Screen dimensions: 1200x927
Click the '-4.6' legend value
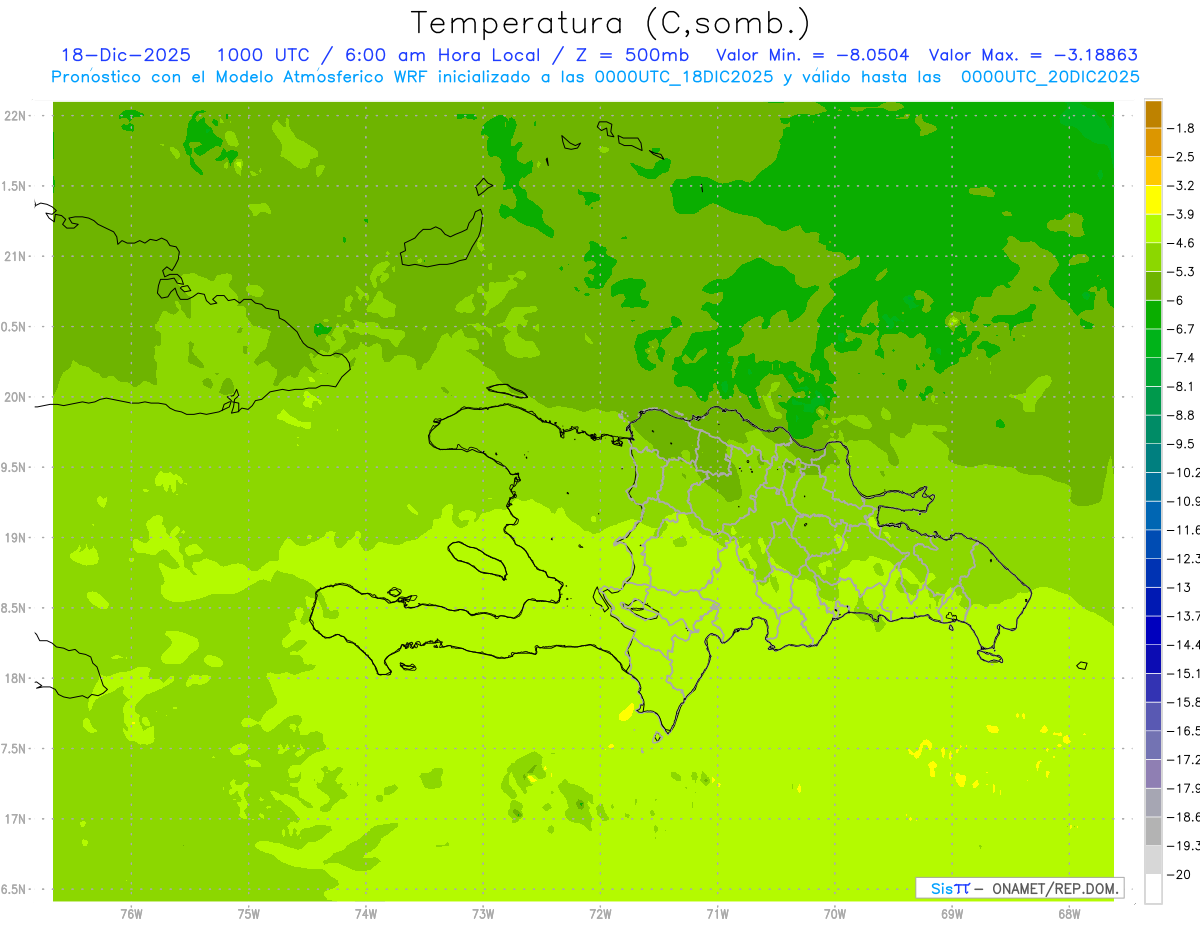pyautogui.click(x=1183, y=243)
